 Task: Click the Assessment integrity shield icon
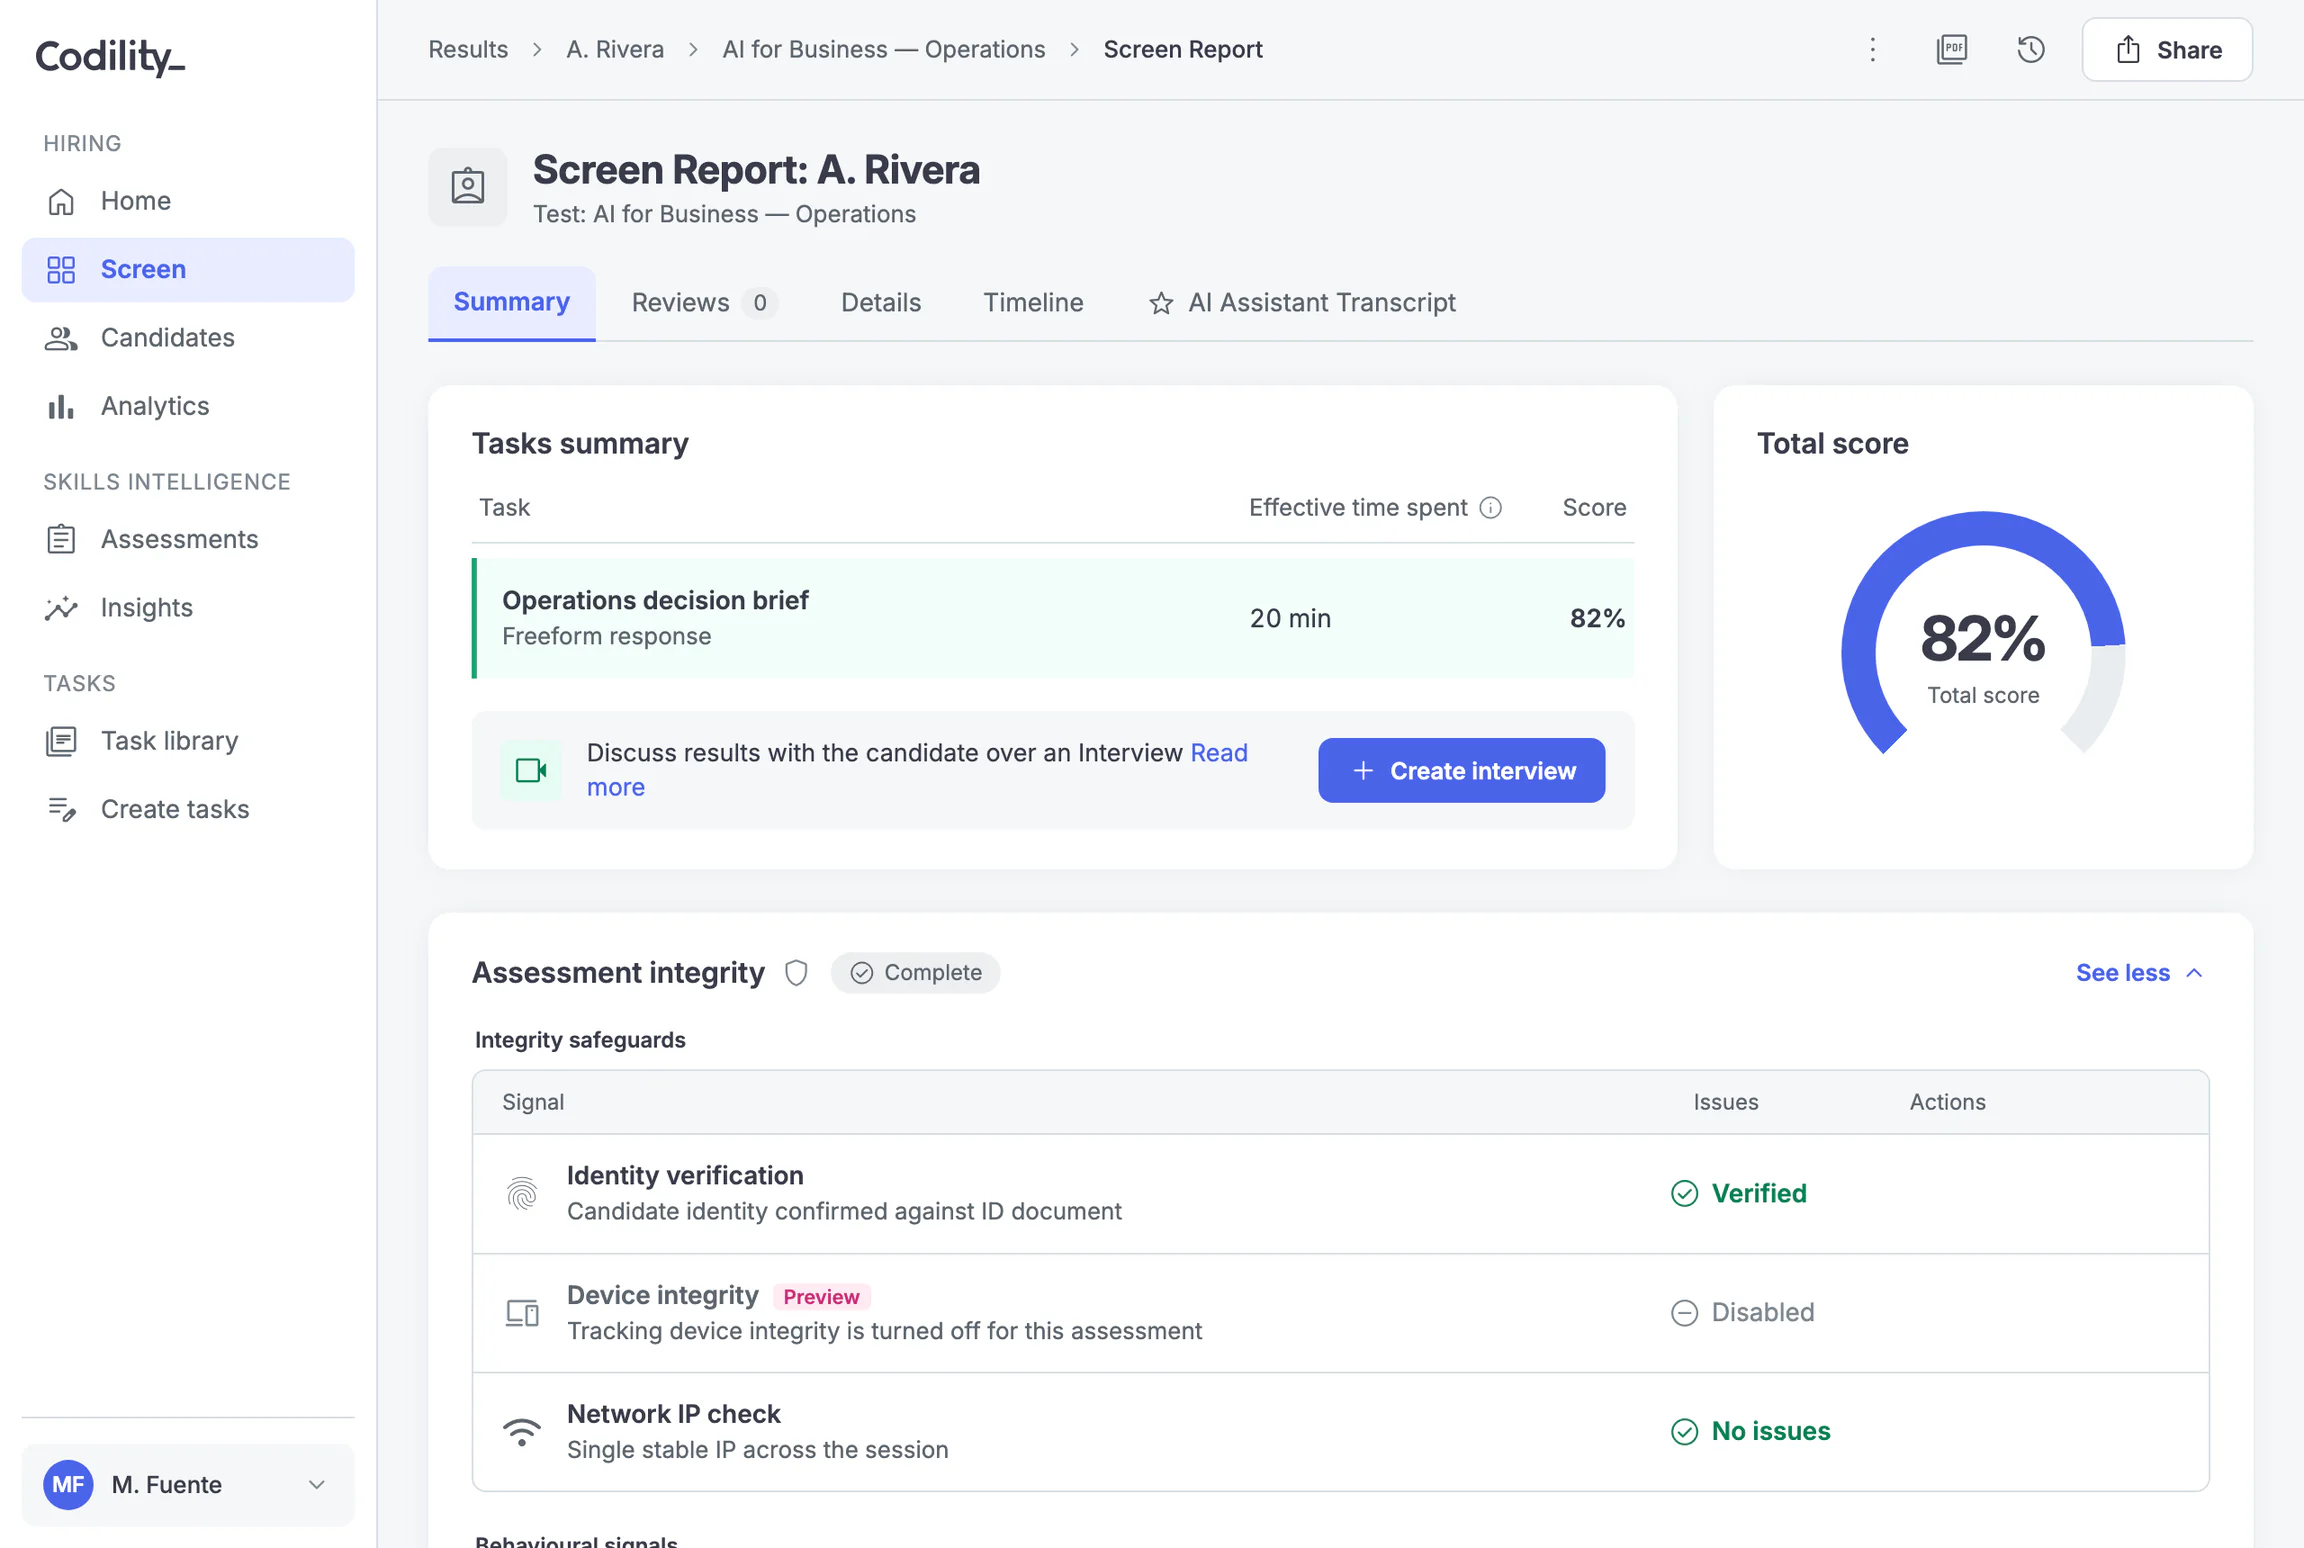pyautogui.click(x=796, y=973)
